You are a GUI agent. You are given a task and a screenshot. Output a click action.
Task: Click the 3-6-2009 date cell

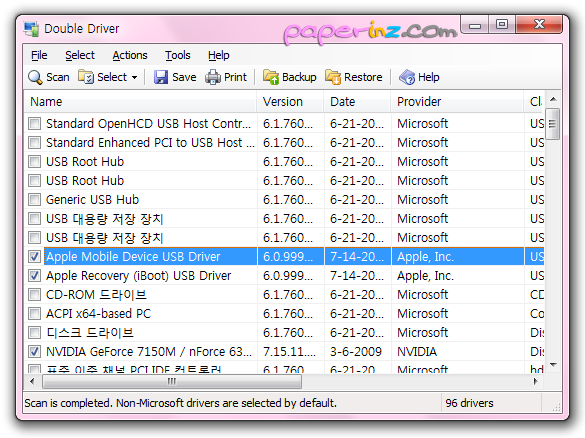[x=356, y=352]
